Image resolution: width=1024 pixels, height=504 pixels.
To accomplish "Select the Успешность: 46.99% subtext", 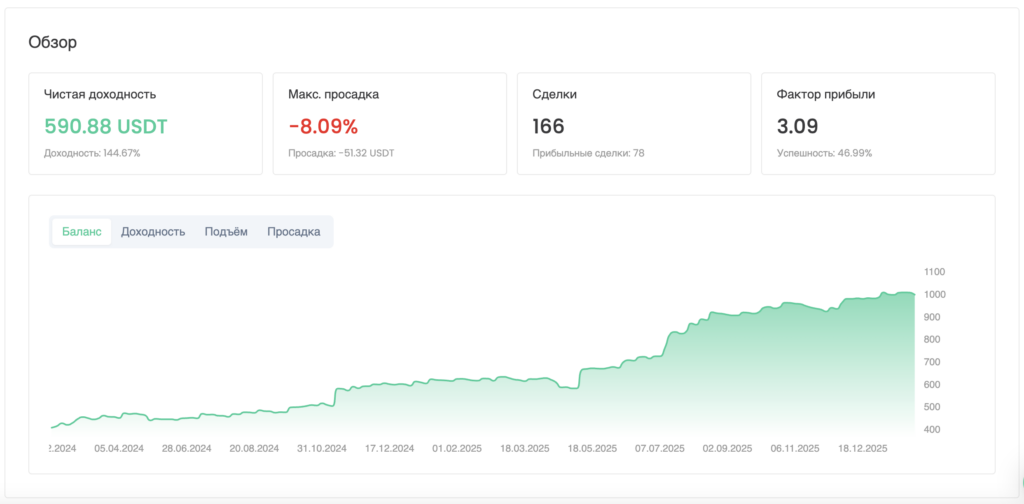I will pos(824,154).
